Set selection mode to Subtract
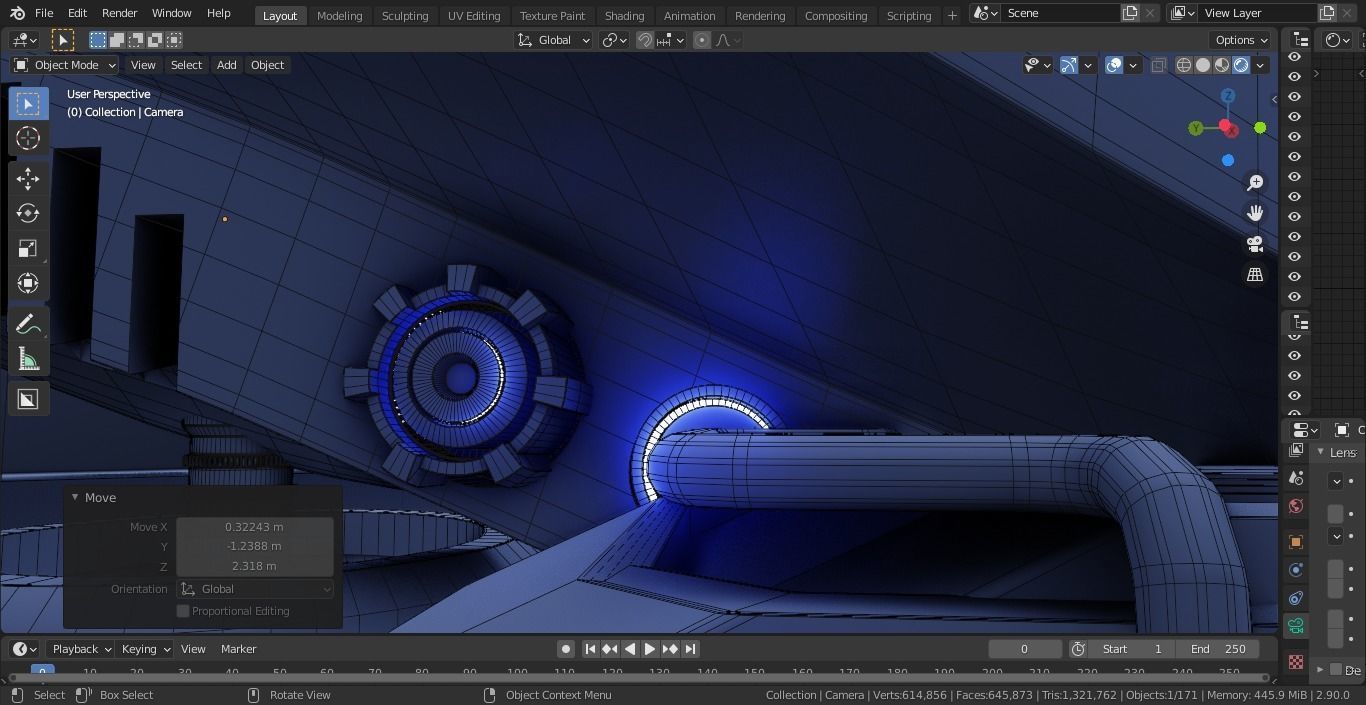 136,40
